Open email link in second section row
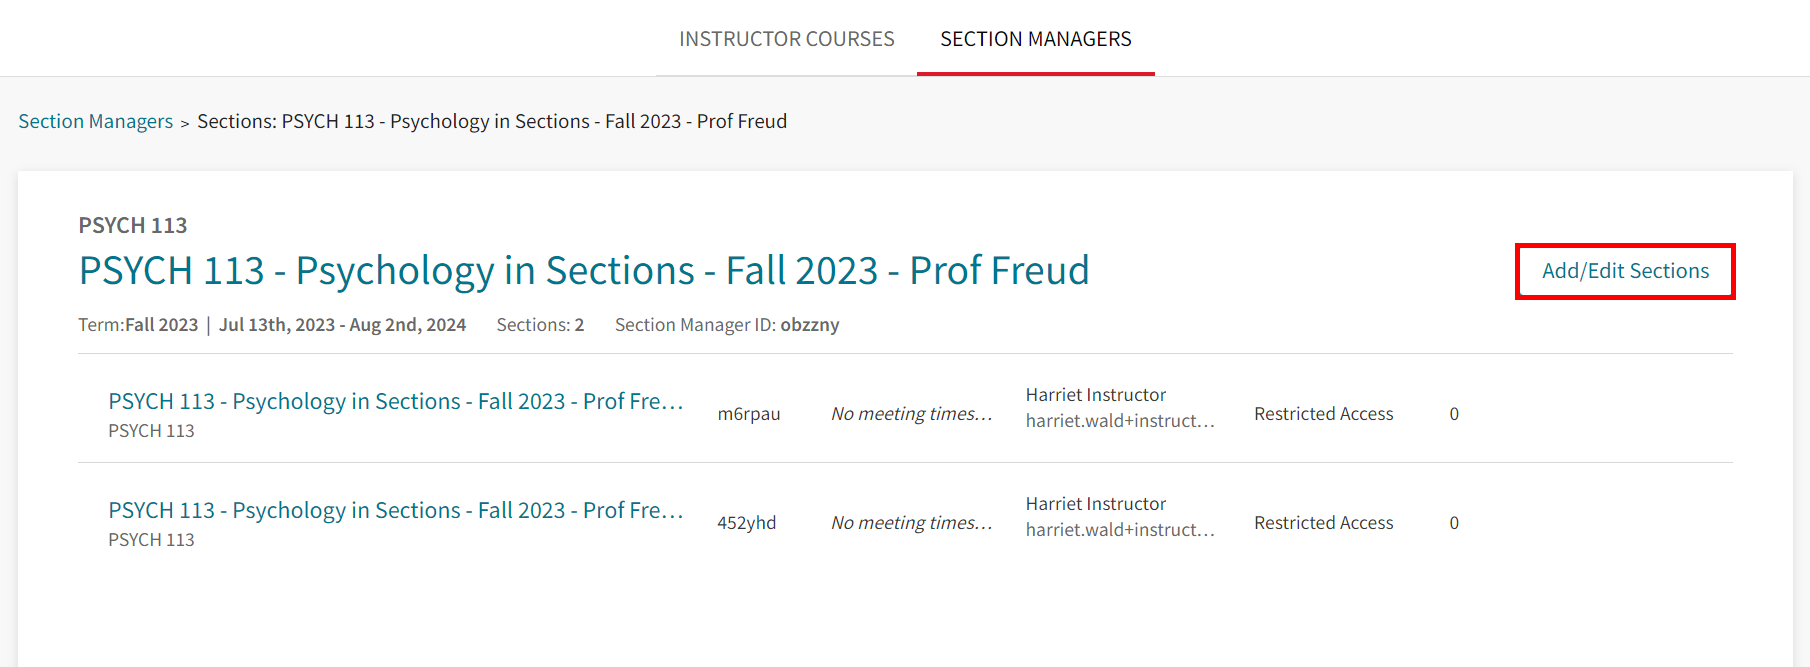This screenshot has height=667, width=1810. [x=1120, y=530]
